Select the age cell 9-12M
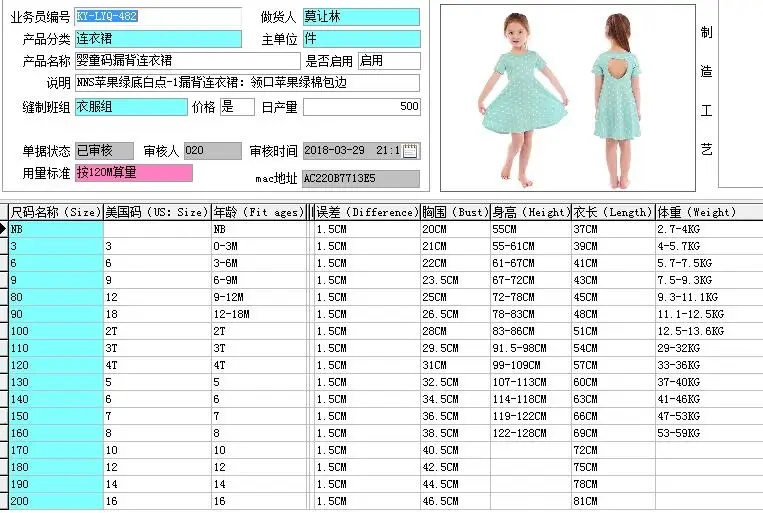Viewport: 763px width, 513px height. coord(259,297)
